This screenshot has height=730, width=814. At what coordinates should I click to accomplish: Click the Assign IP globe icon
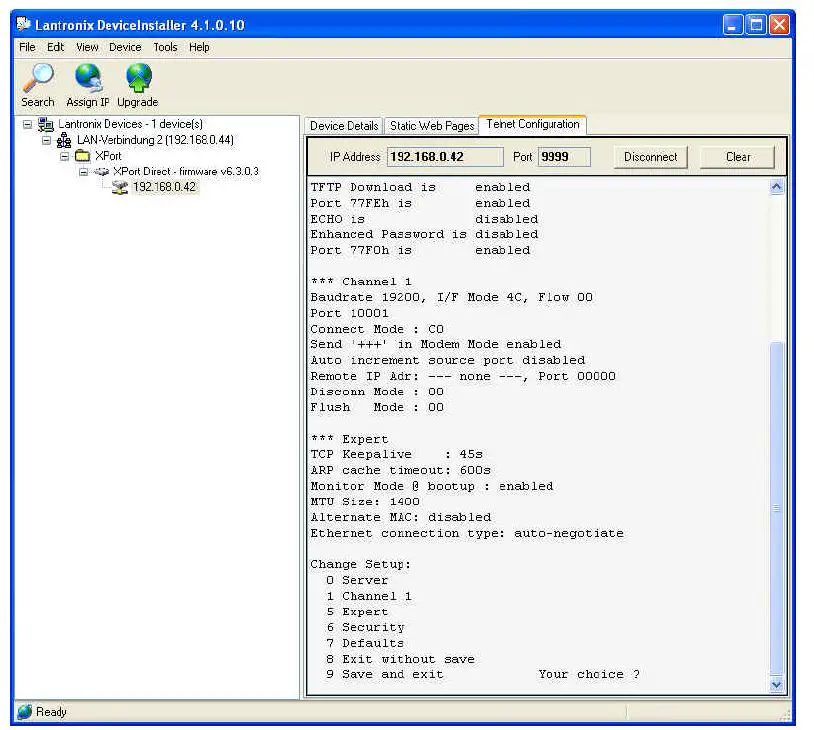(88, 78)
